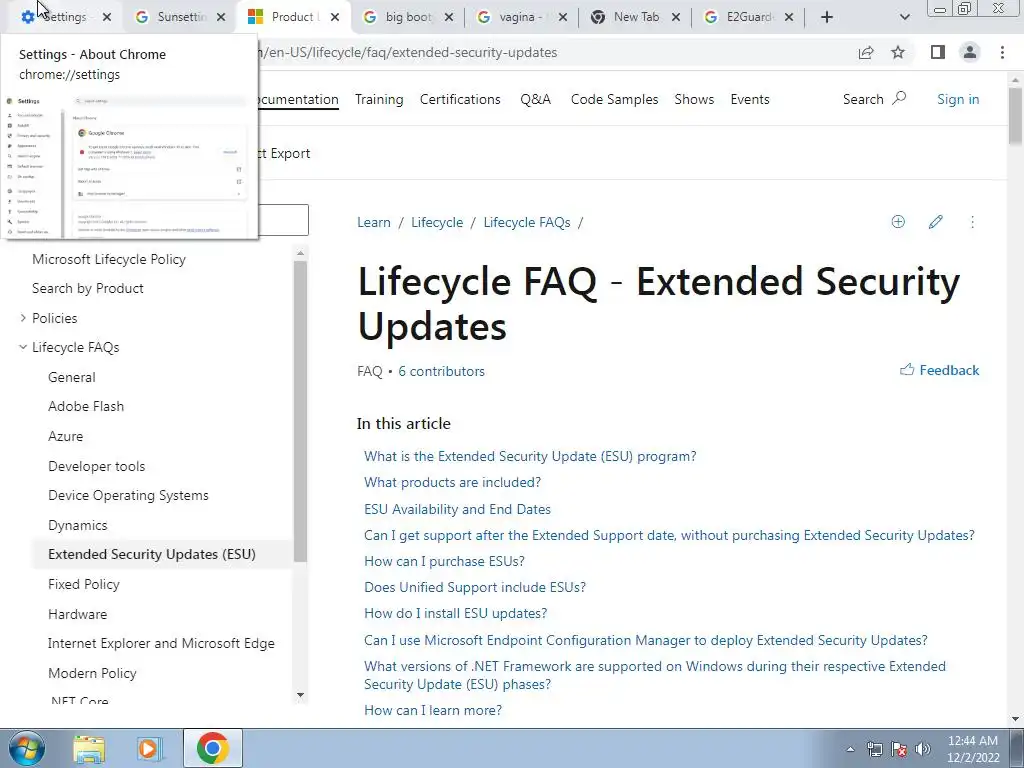Close the Sunsetting tab
The image size is (1024, 768).
(x=221, y=17)
